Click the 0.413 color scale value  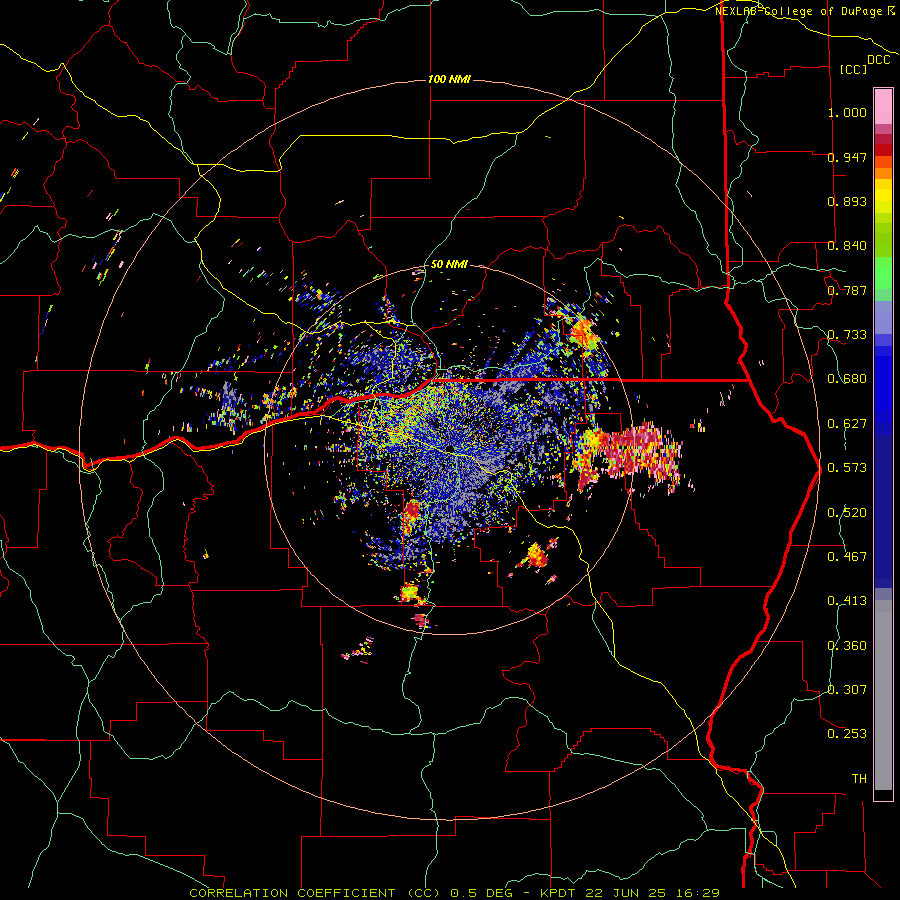[847, 601]
